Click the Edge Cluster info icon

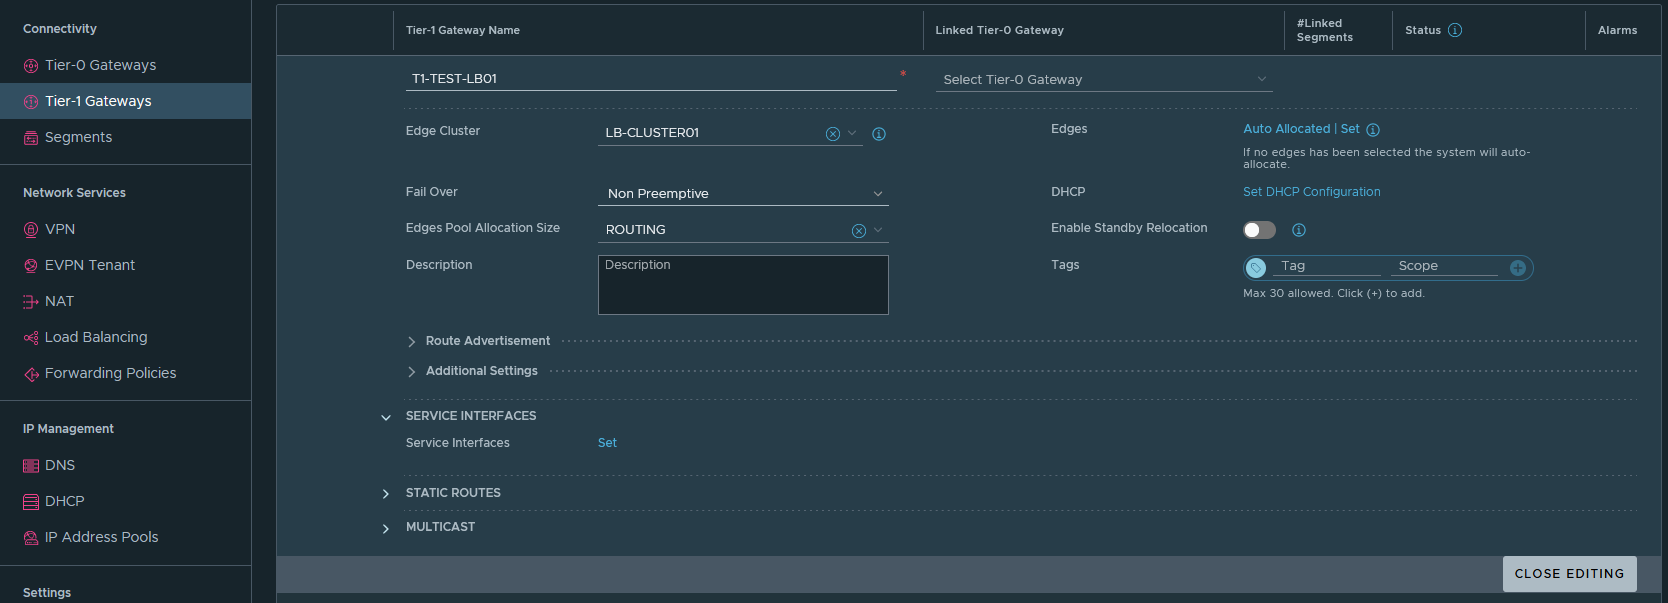click(879, 134)
